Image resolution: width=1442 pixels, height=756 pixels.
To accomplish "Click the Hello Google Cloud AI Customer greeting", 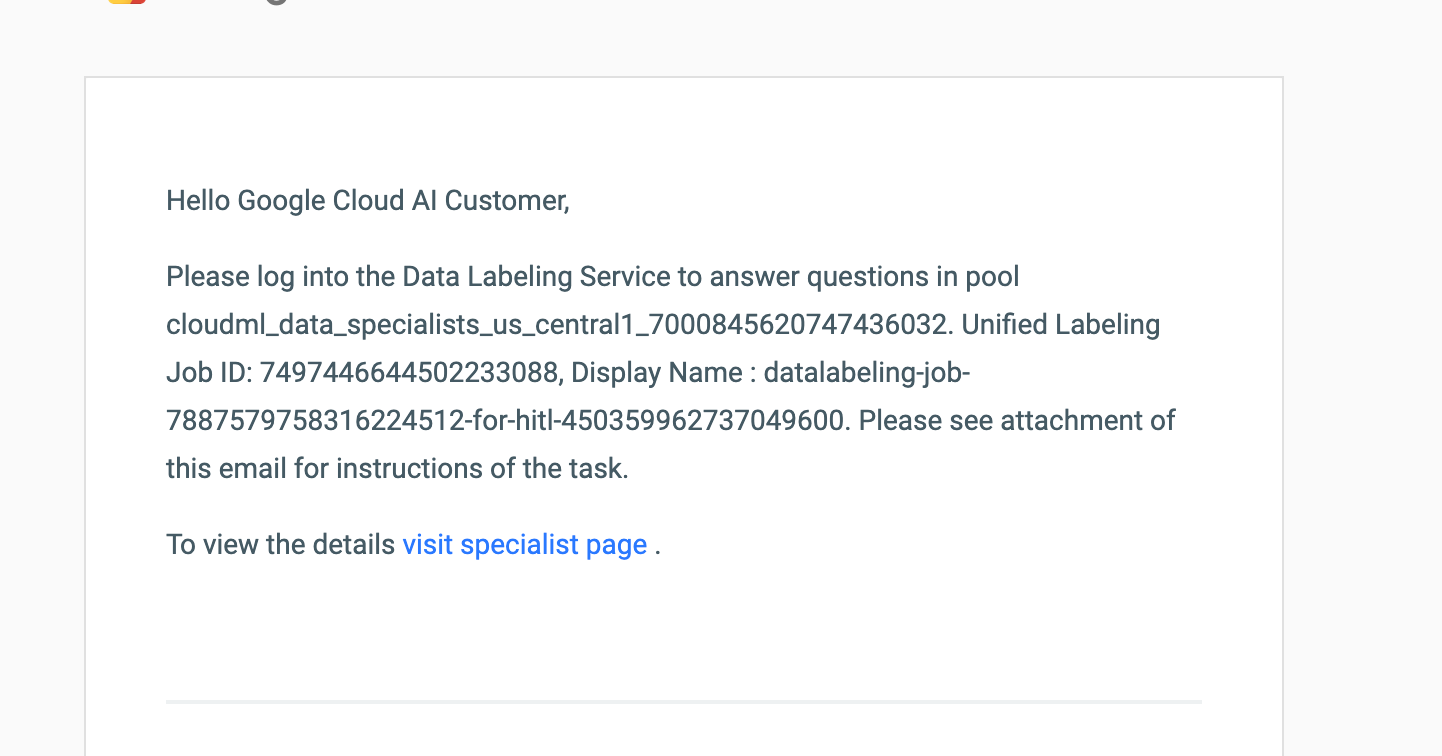I will tap(367, 201).
